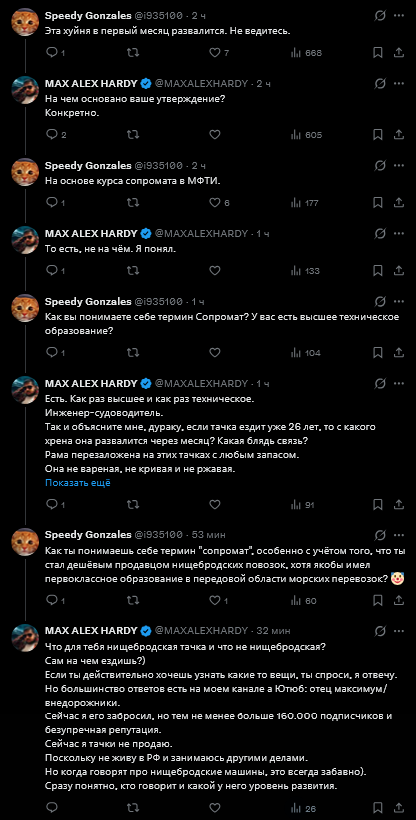This screenshot has height=820, width=416.
Task: Click Speedy Gonzales cat avatar on 53 мин tweet
Action: pos(25,541)
